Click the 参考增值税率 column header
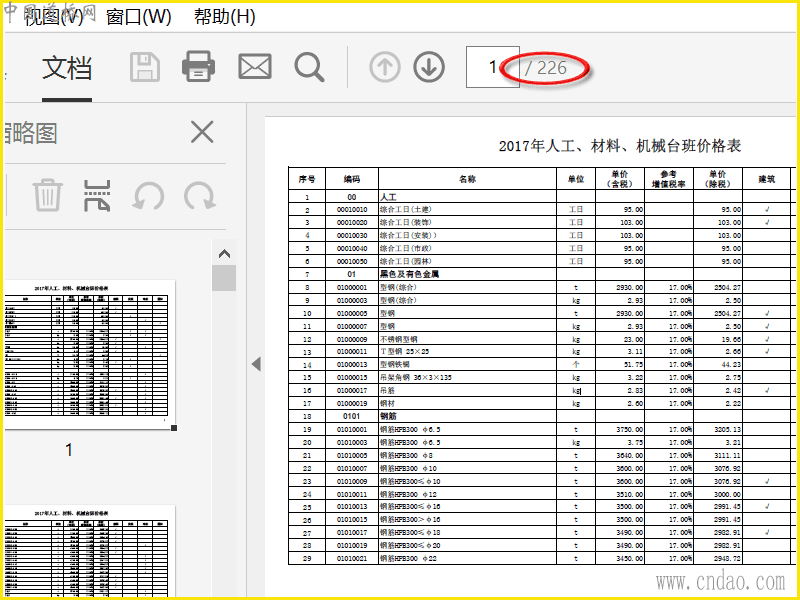Viewport: 800px width, 600px height. pyautogui.click(x=668, y=179)
